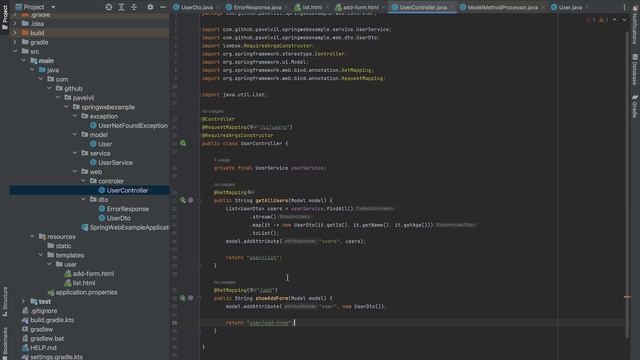Click the "/ui/users" RequestMapping URL
Viewport: 640px width, 360px height.
coord(273,127)
